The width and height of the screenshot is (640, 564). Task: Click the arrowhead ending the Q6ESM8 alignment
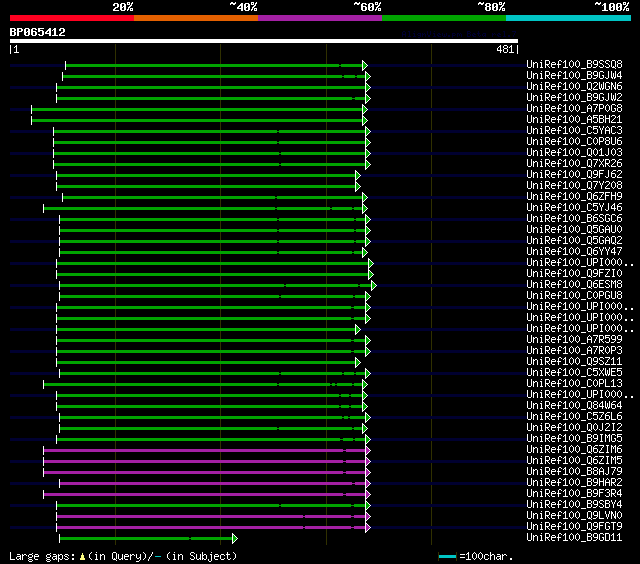click(374, 285)
